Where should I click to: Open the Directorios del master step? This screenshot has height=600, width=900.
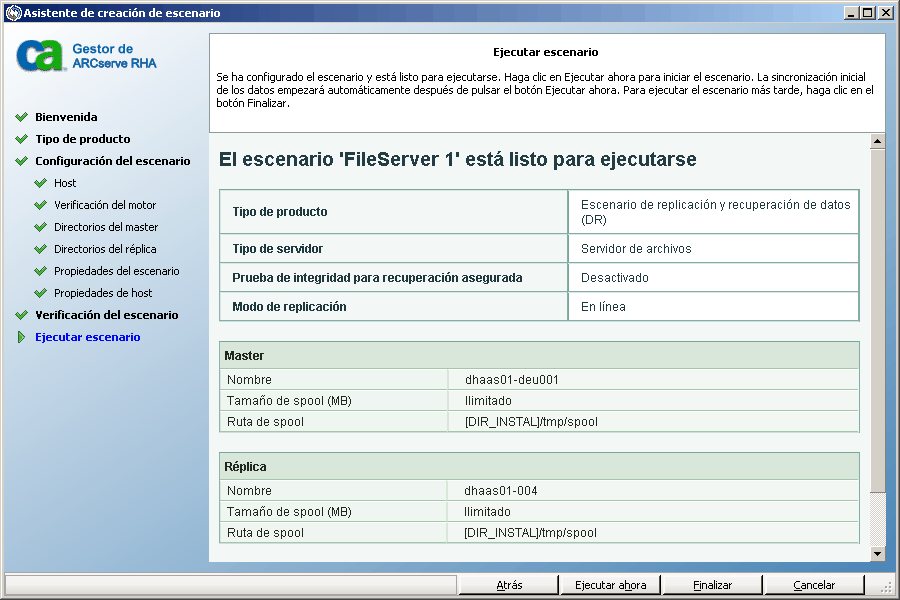coord(106,227)
